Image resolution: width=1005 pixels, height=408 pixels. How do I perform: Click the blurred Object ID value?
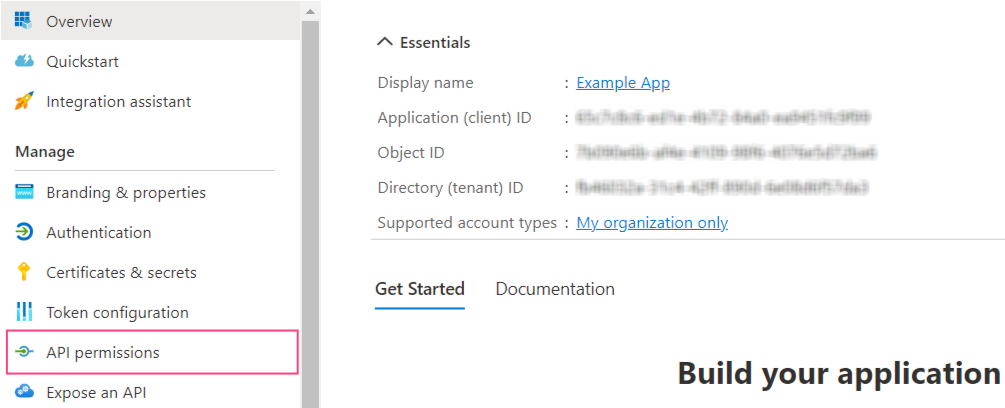point(726,153)
